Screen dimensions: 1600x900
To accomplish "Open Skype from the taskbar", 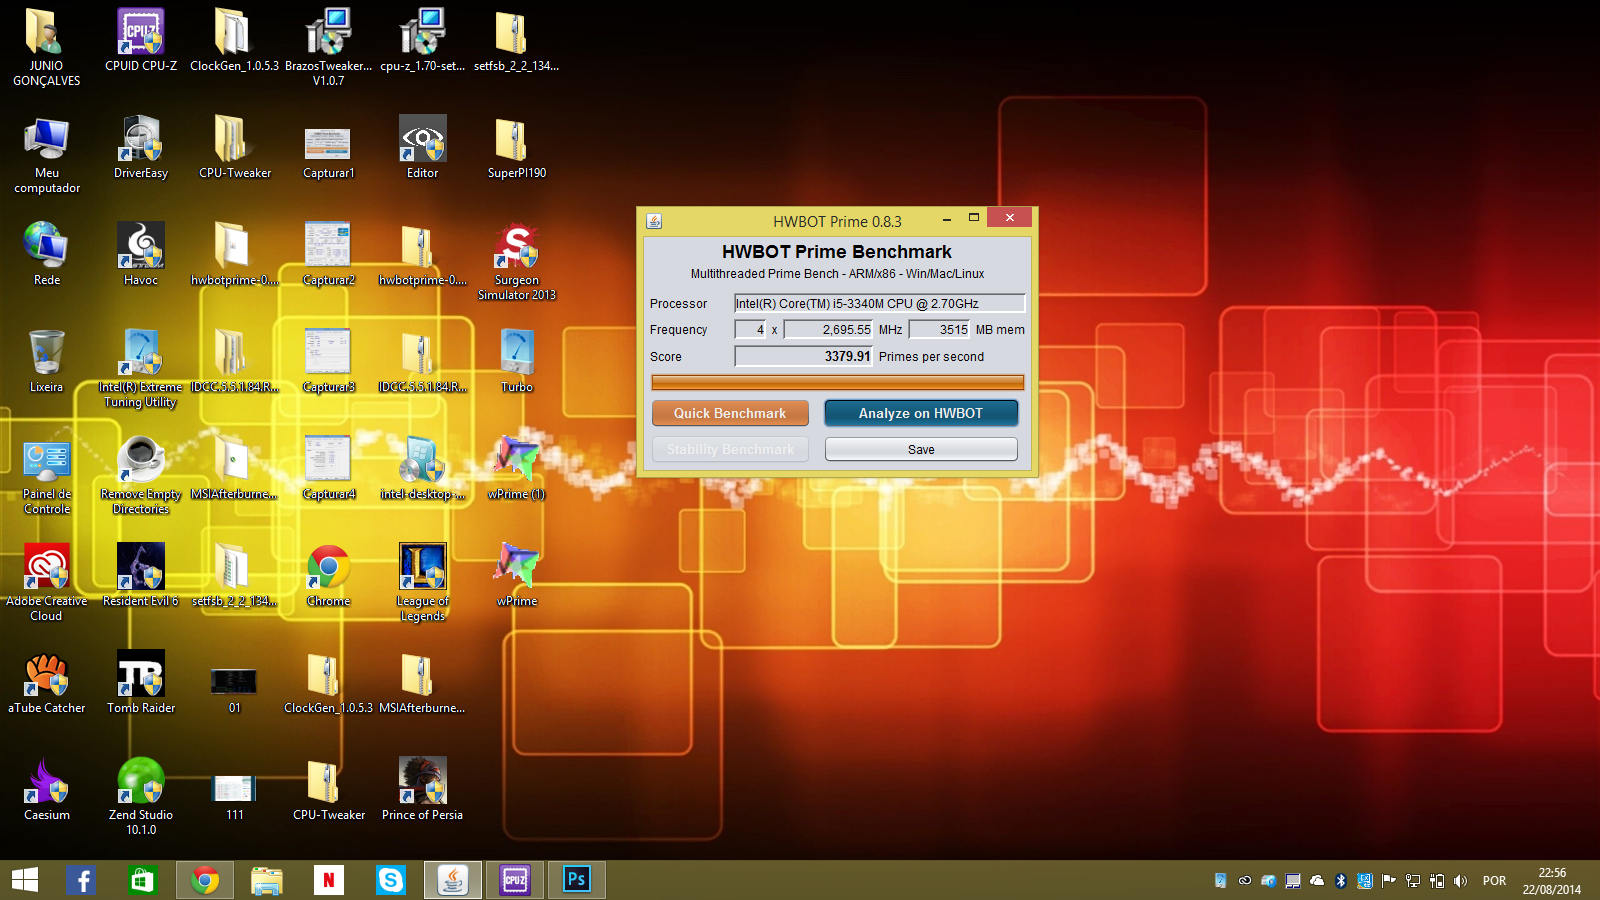I will click(390, 880).
